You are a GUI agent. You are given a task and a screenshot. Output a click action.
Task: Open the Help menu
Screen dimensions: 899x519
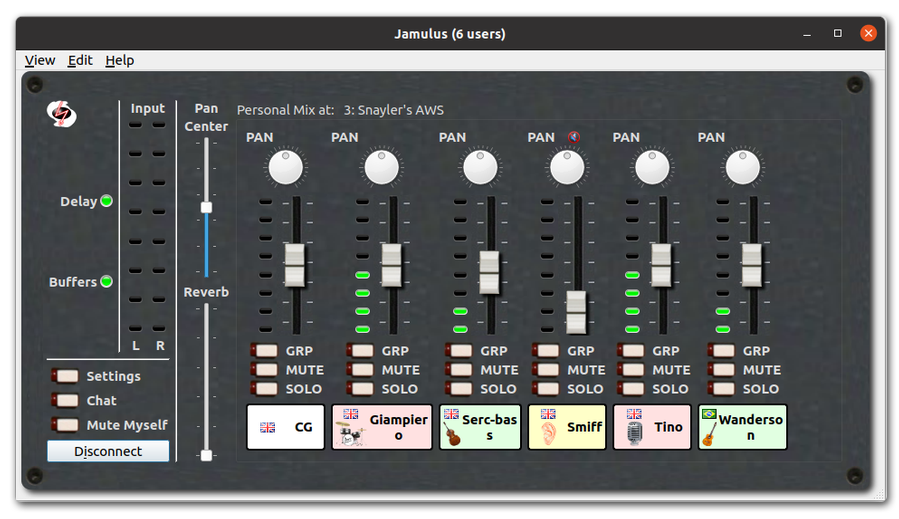coord(119,60)
